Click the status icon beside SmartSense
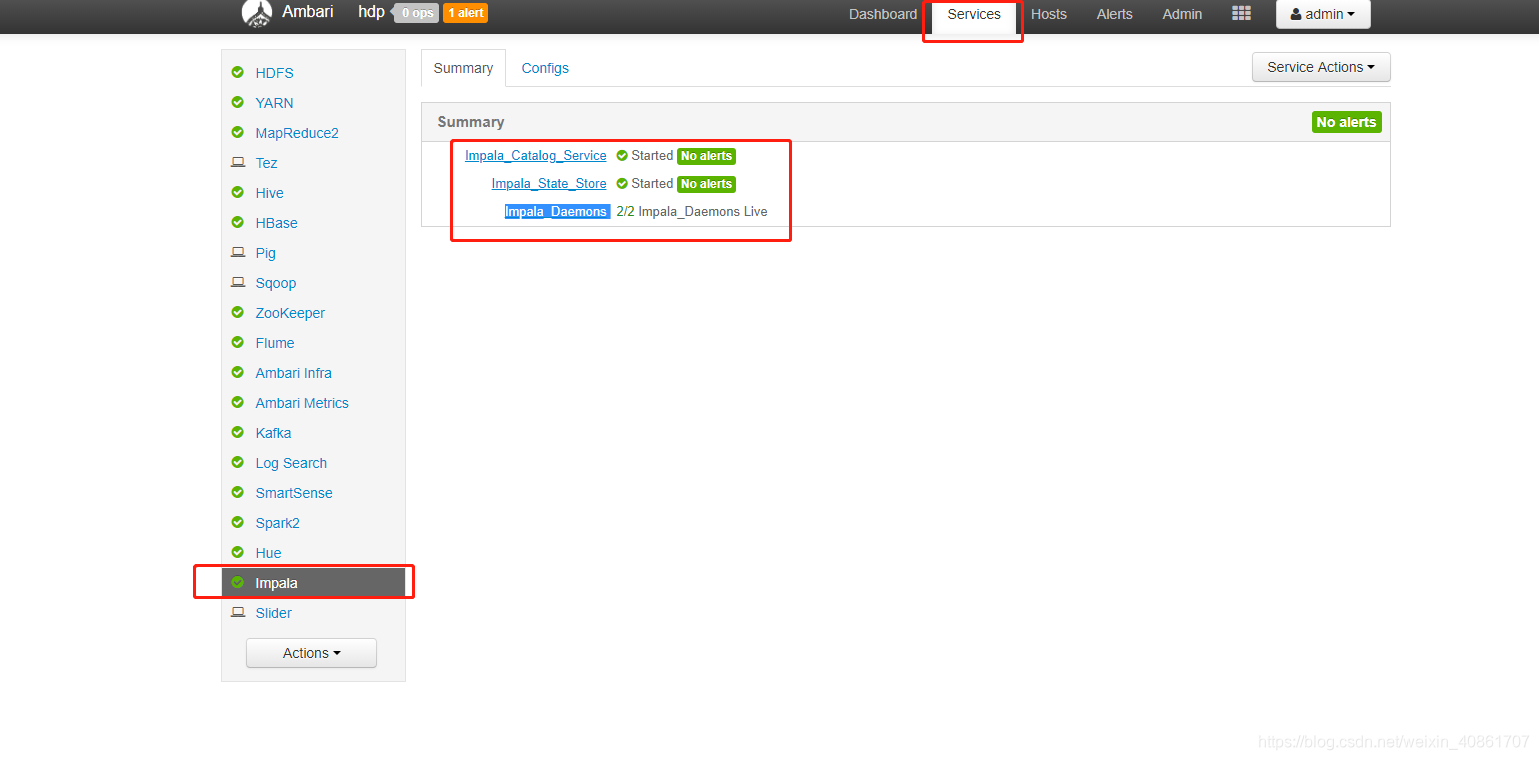 point(238,492)
